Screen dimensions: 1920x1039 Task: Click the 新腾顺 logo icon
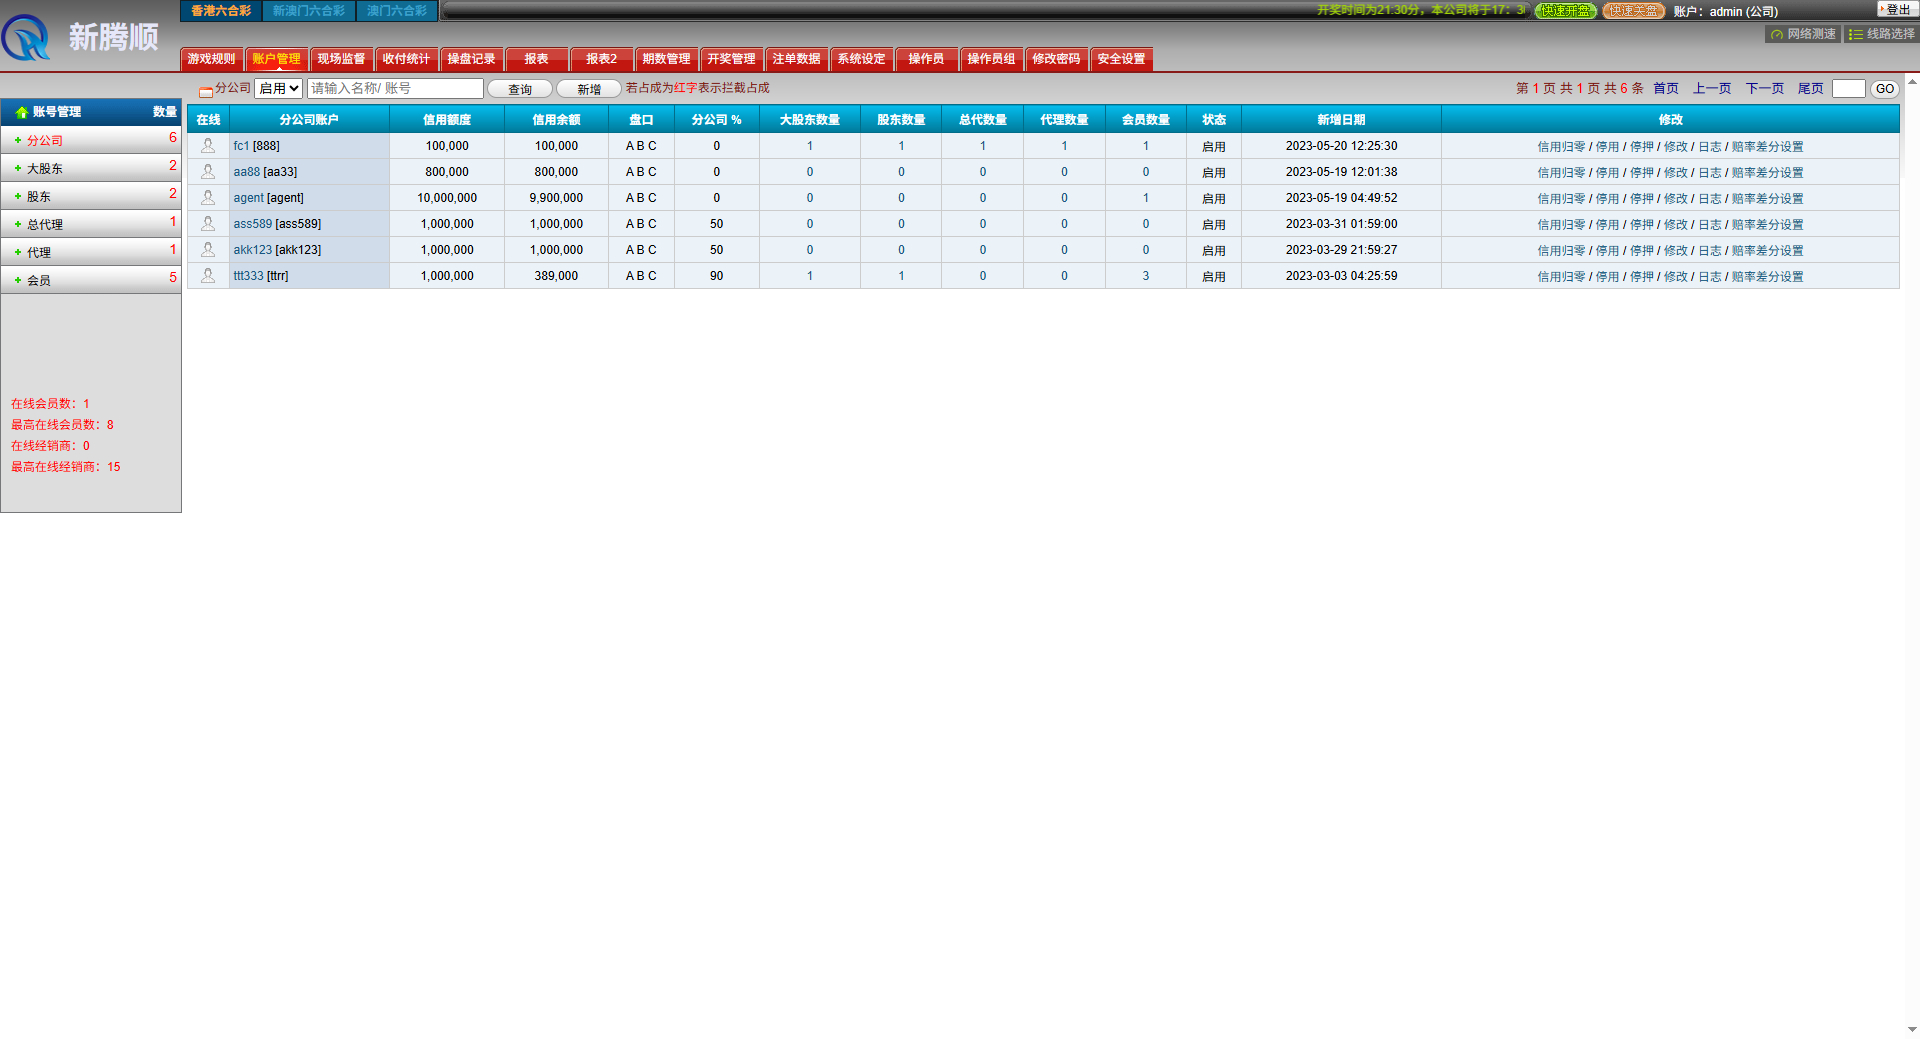(x=26, y=38)
